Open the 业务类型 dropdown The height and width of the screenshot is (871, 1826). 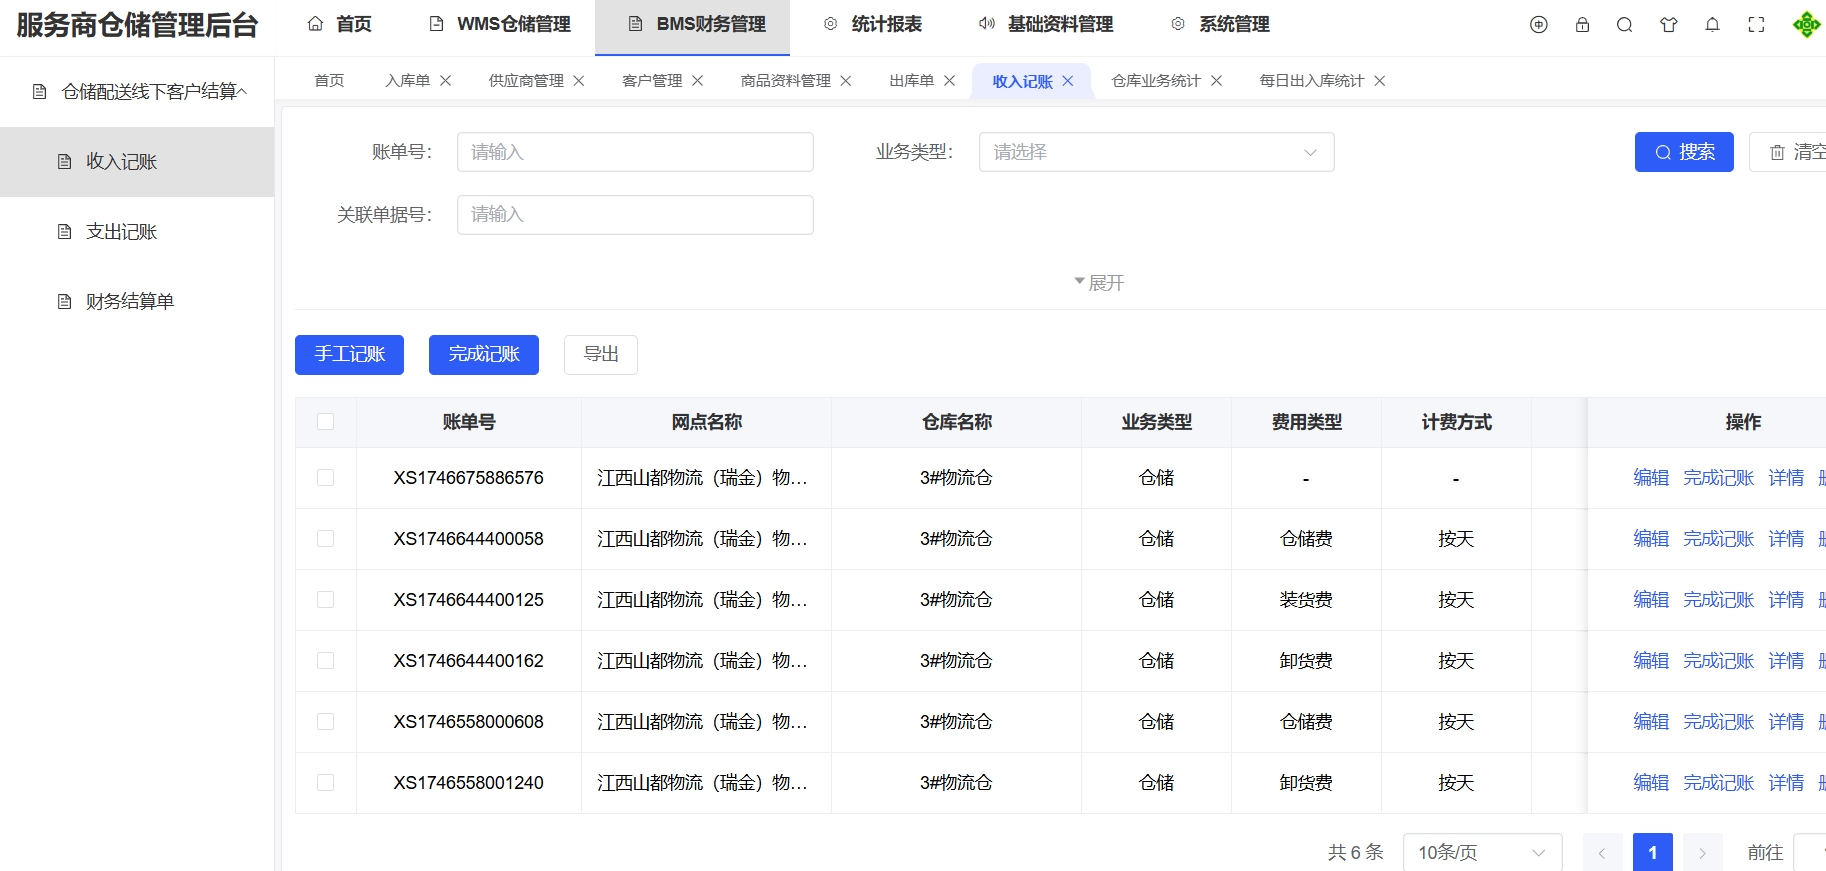[x=1156, y=152]
